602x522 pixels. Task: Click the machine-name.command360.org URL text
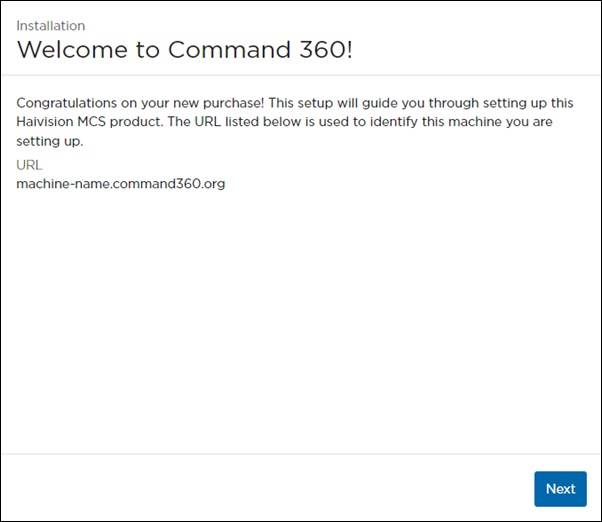(x=121, y=183)
